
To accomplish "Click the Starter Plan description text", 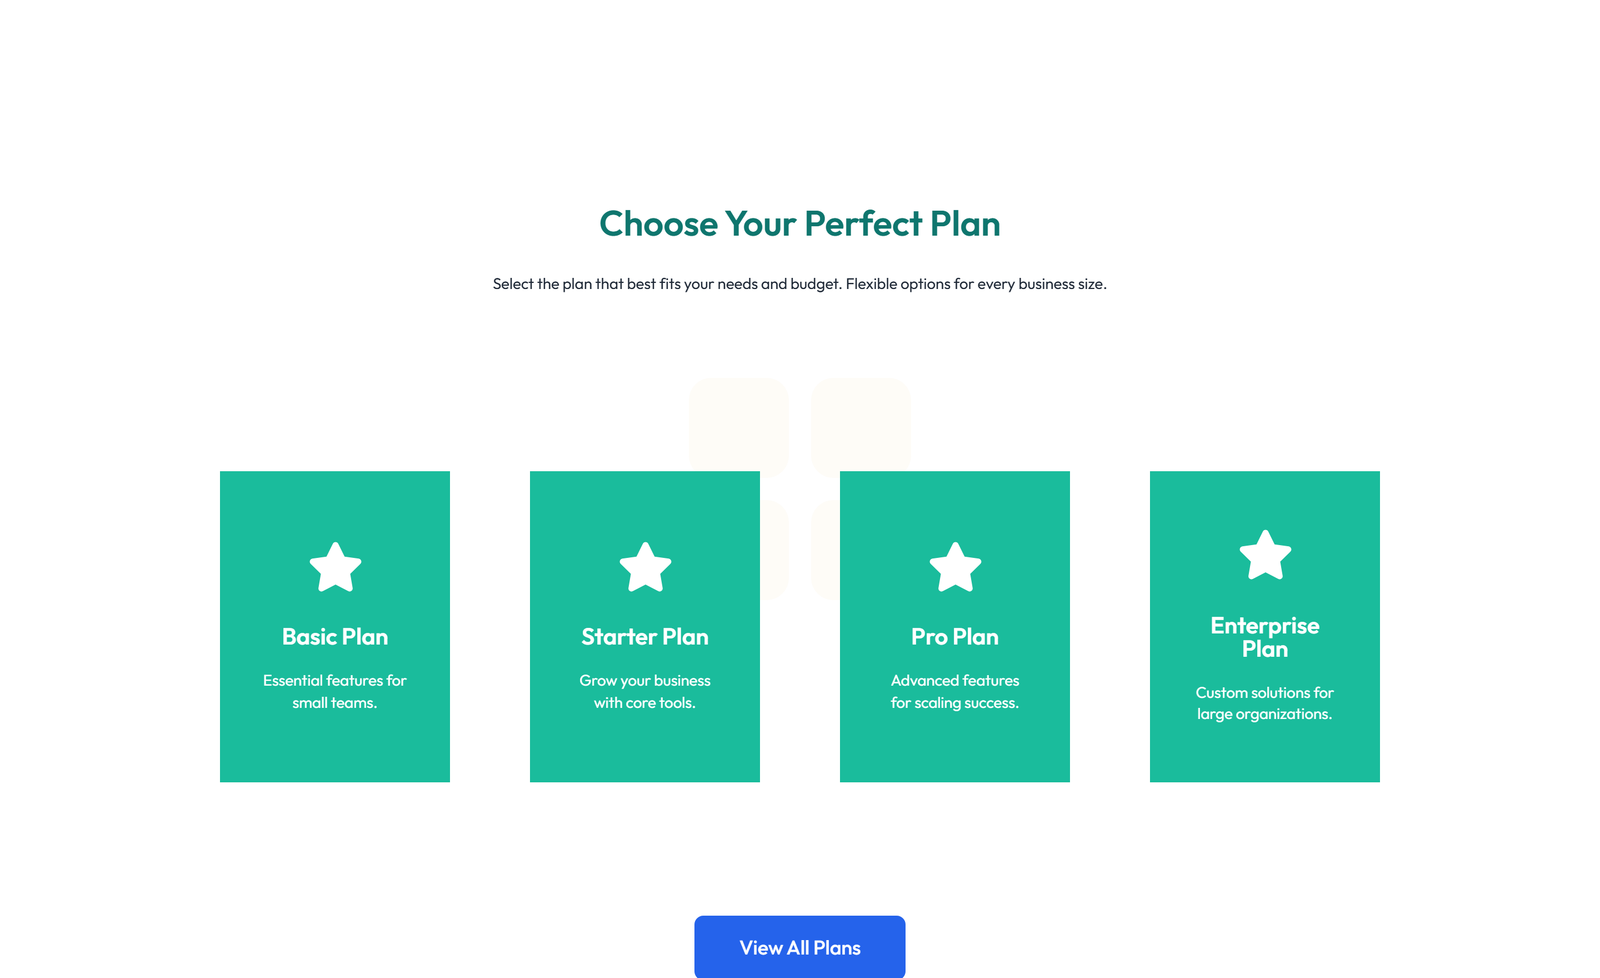I will pyautogui.click(x=645, y=691).
